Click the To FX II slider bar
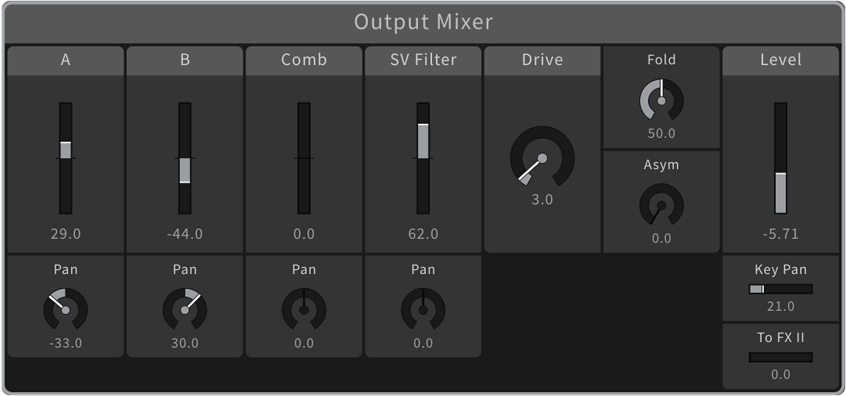Viewport: 846px width, 396px height. click(780, 357)
